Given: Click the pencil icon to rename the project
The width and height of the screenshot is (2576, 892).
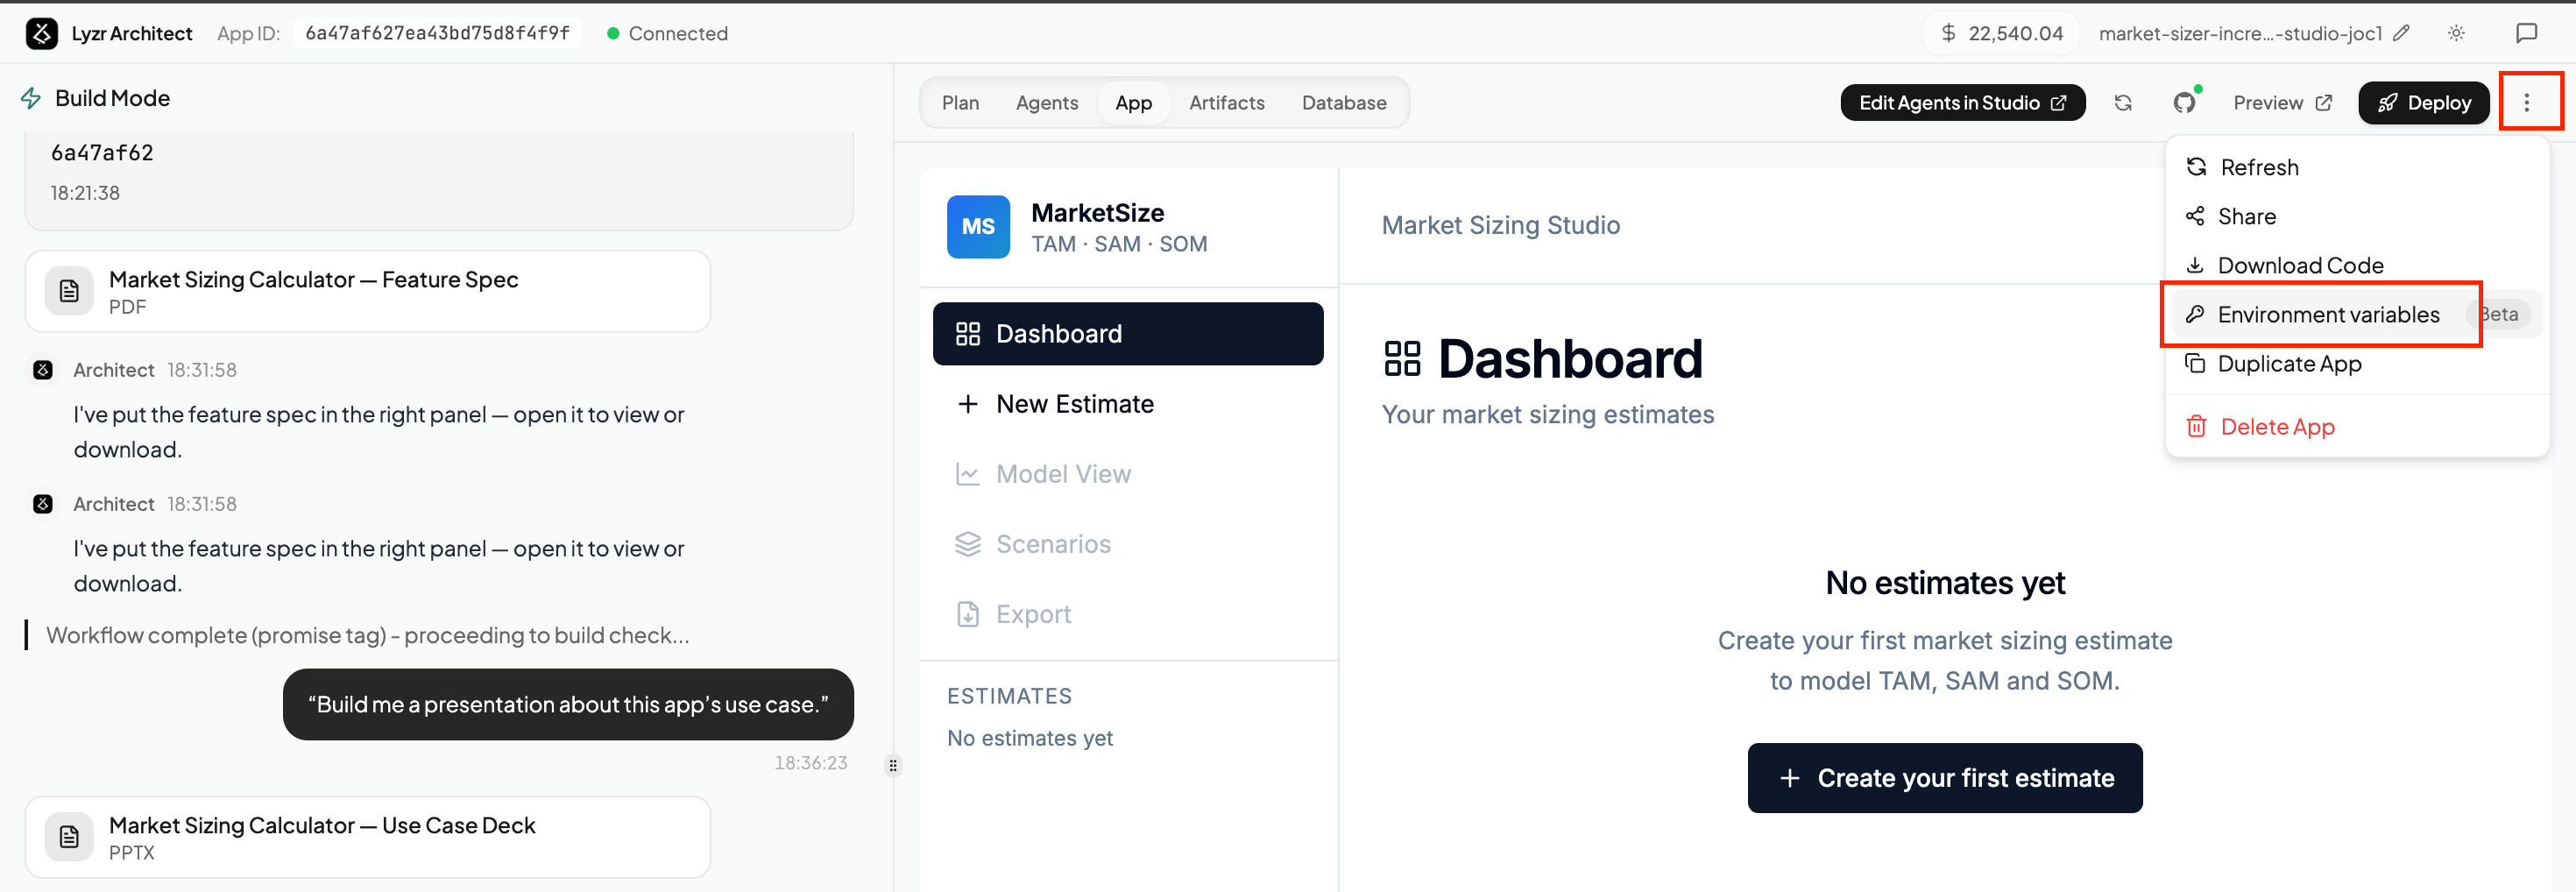Looking at the screenshot, I should [2401, 33].
